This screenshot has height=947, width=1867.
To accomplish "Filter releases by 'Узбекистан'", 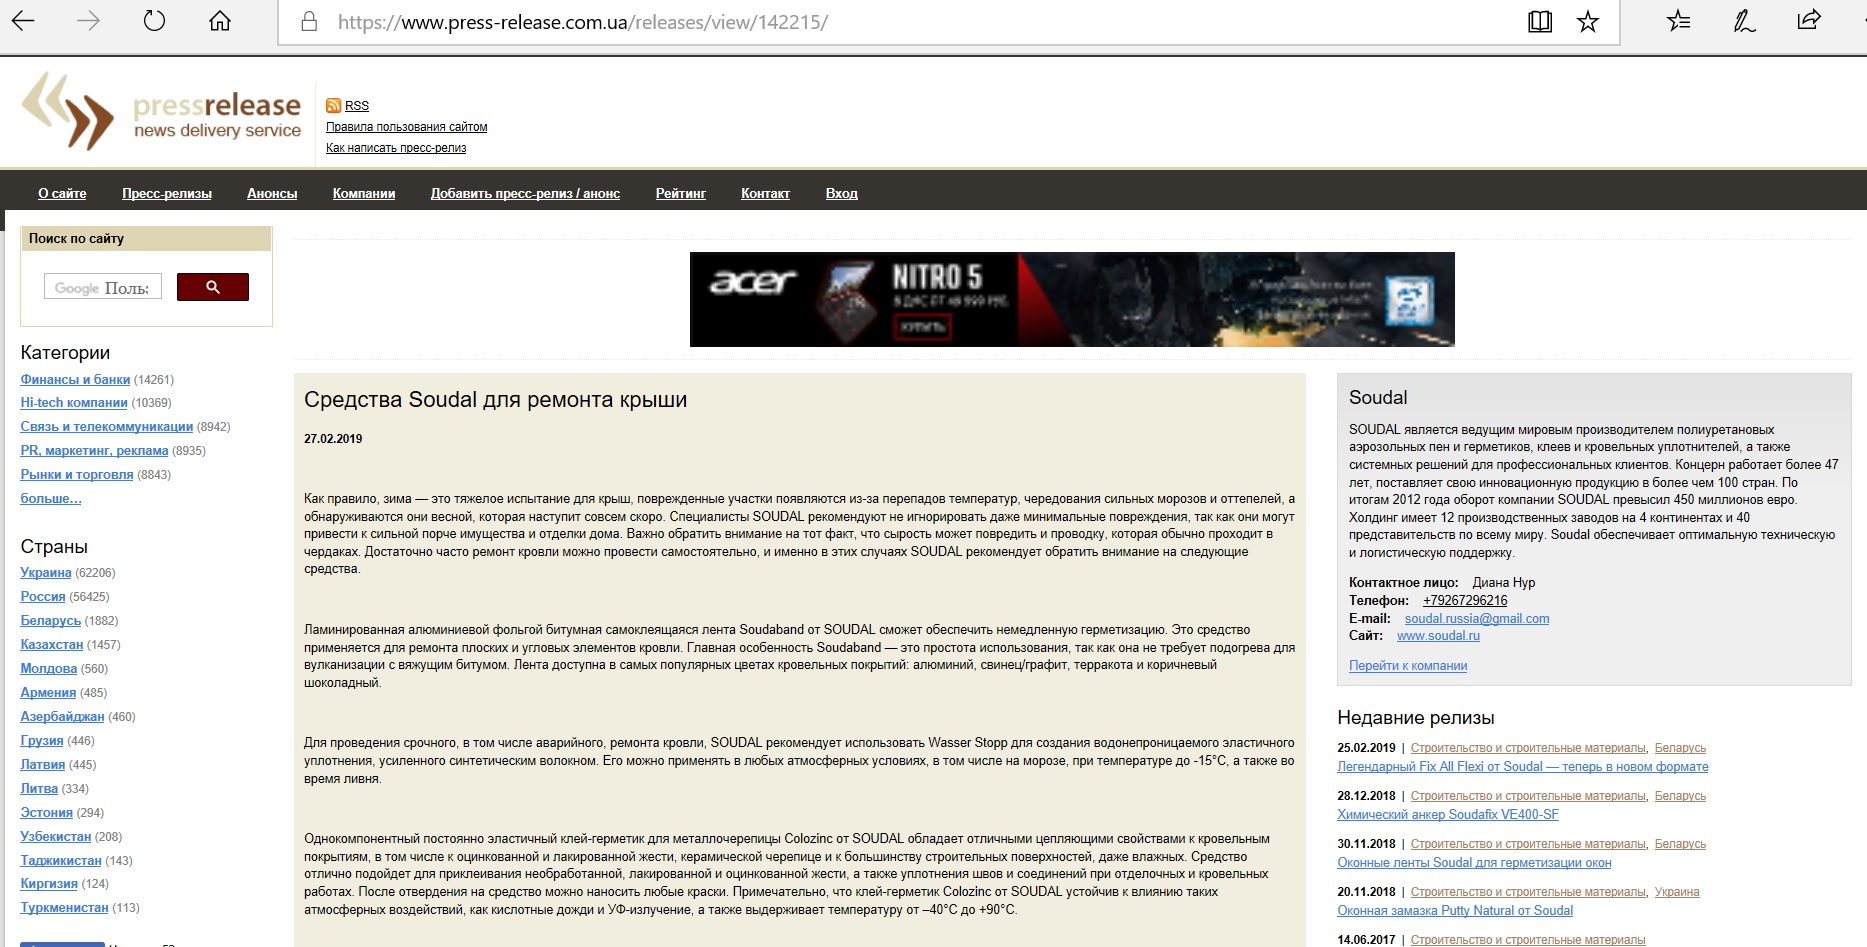I will [56, 836].
